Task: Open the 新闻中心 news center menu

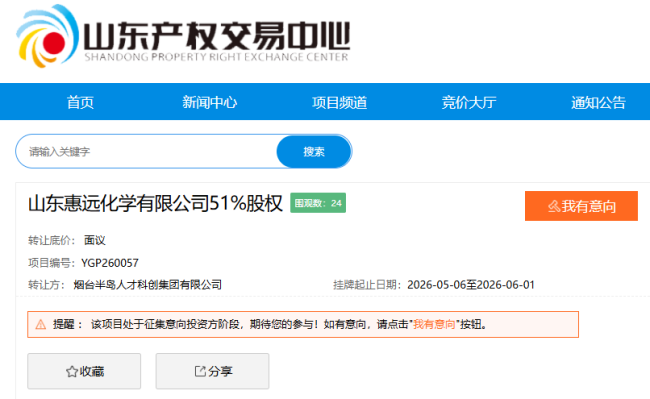Action: [x=210, y=102]
